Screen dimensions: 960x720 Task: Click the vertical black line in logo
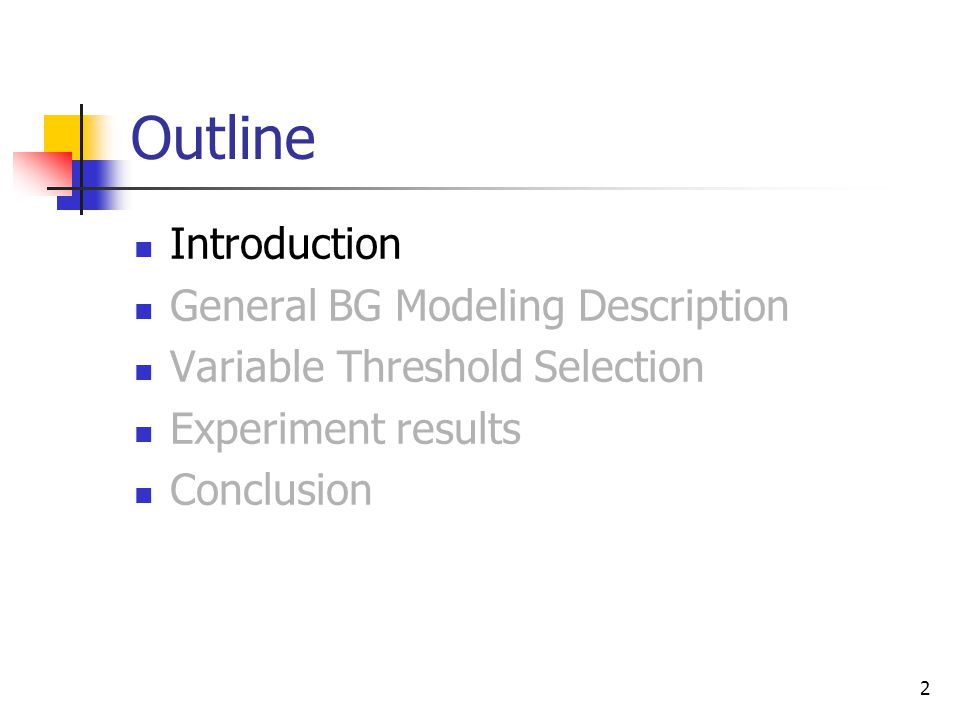pyautogui.click(x=81, y=159)
